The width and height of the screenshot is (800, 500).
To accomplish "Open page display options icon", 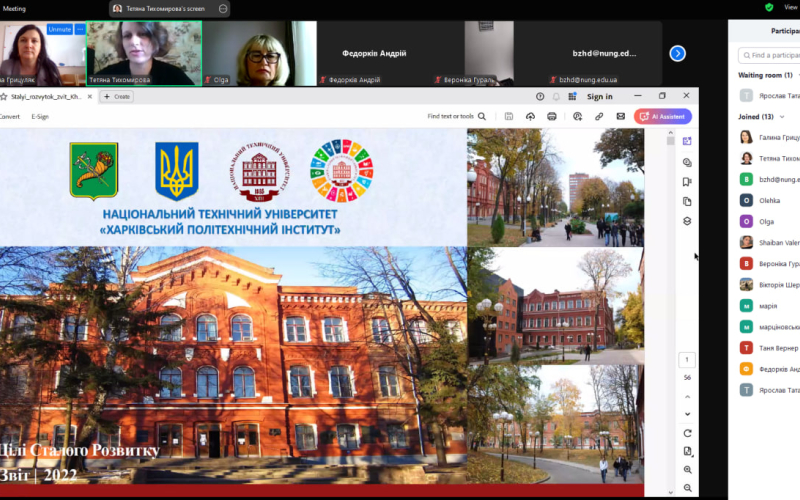I will [687, 451].
